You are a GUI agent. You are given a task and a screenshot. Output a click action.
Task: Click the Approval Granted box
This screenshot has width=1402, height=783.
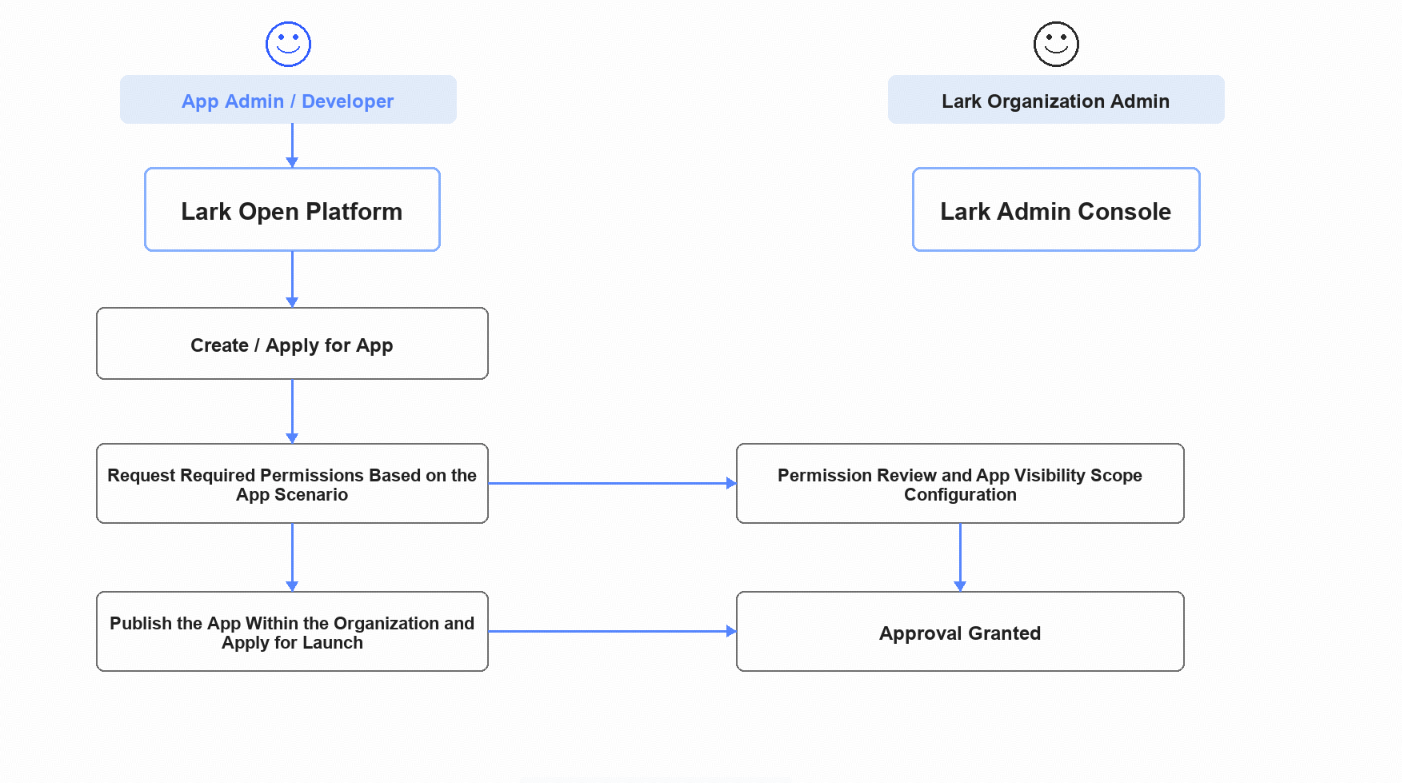[960, 631]
